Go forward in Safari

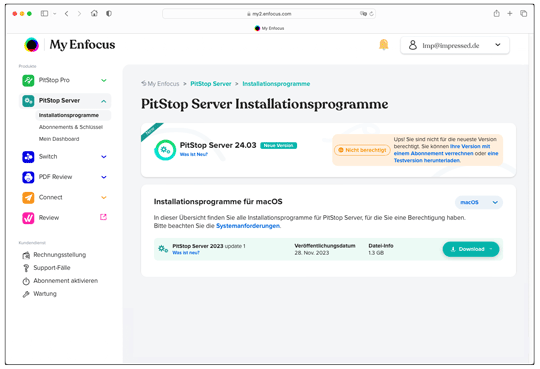80,13
